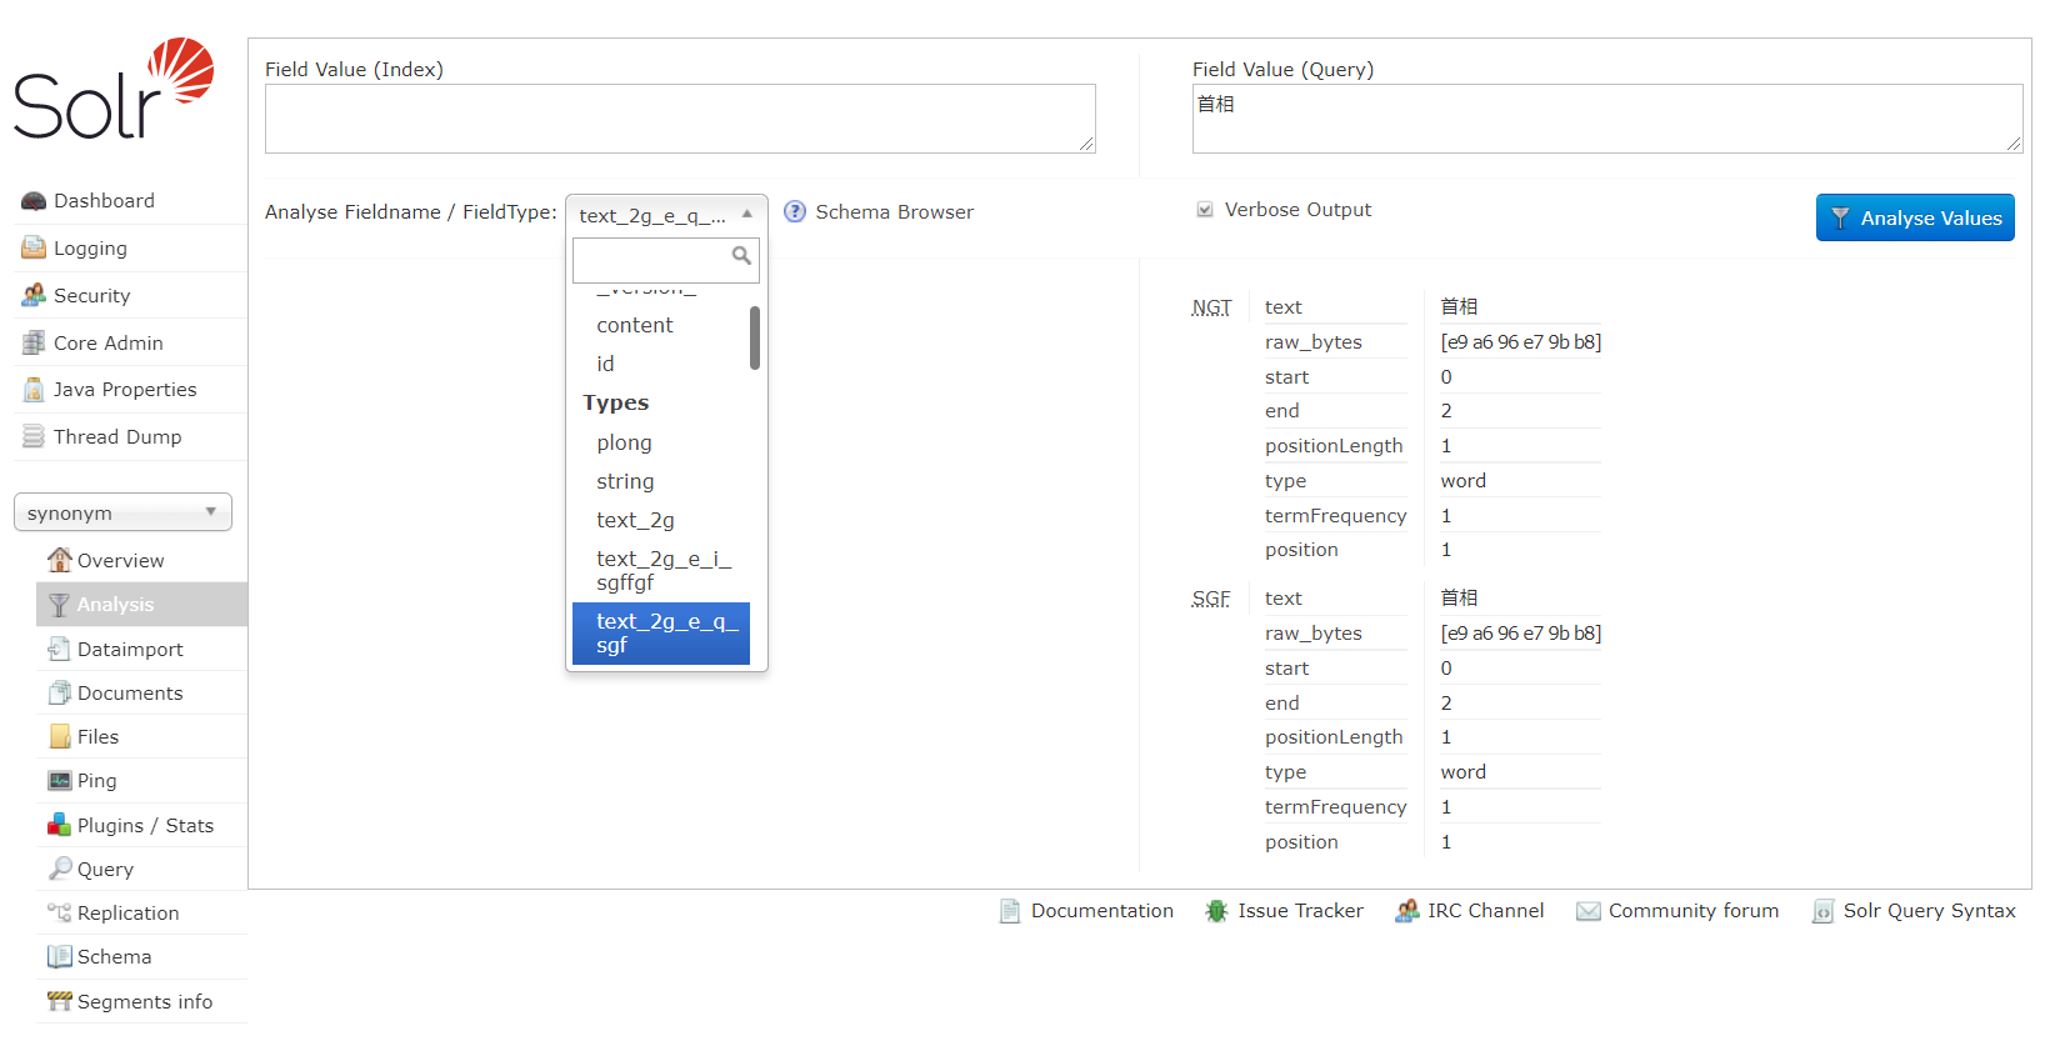Click the Solr Query Syntax icon
The image size is (2058, 1056).
[1823, 911]
